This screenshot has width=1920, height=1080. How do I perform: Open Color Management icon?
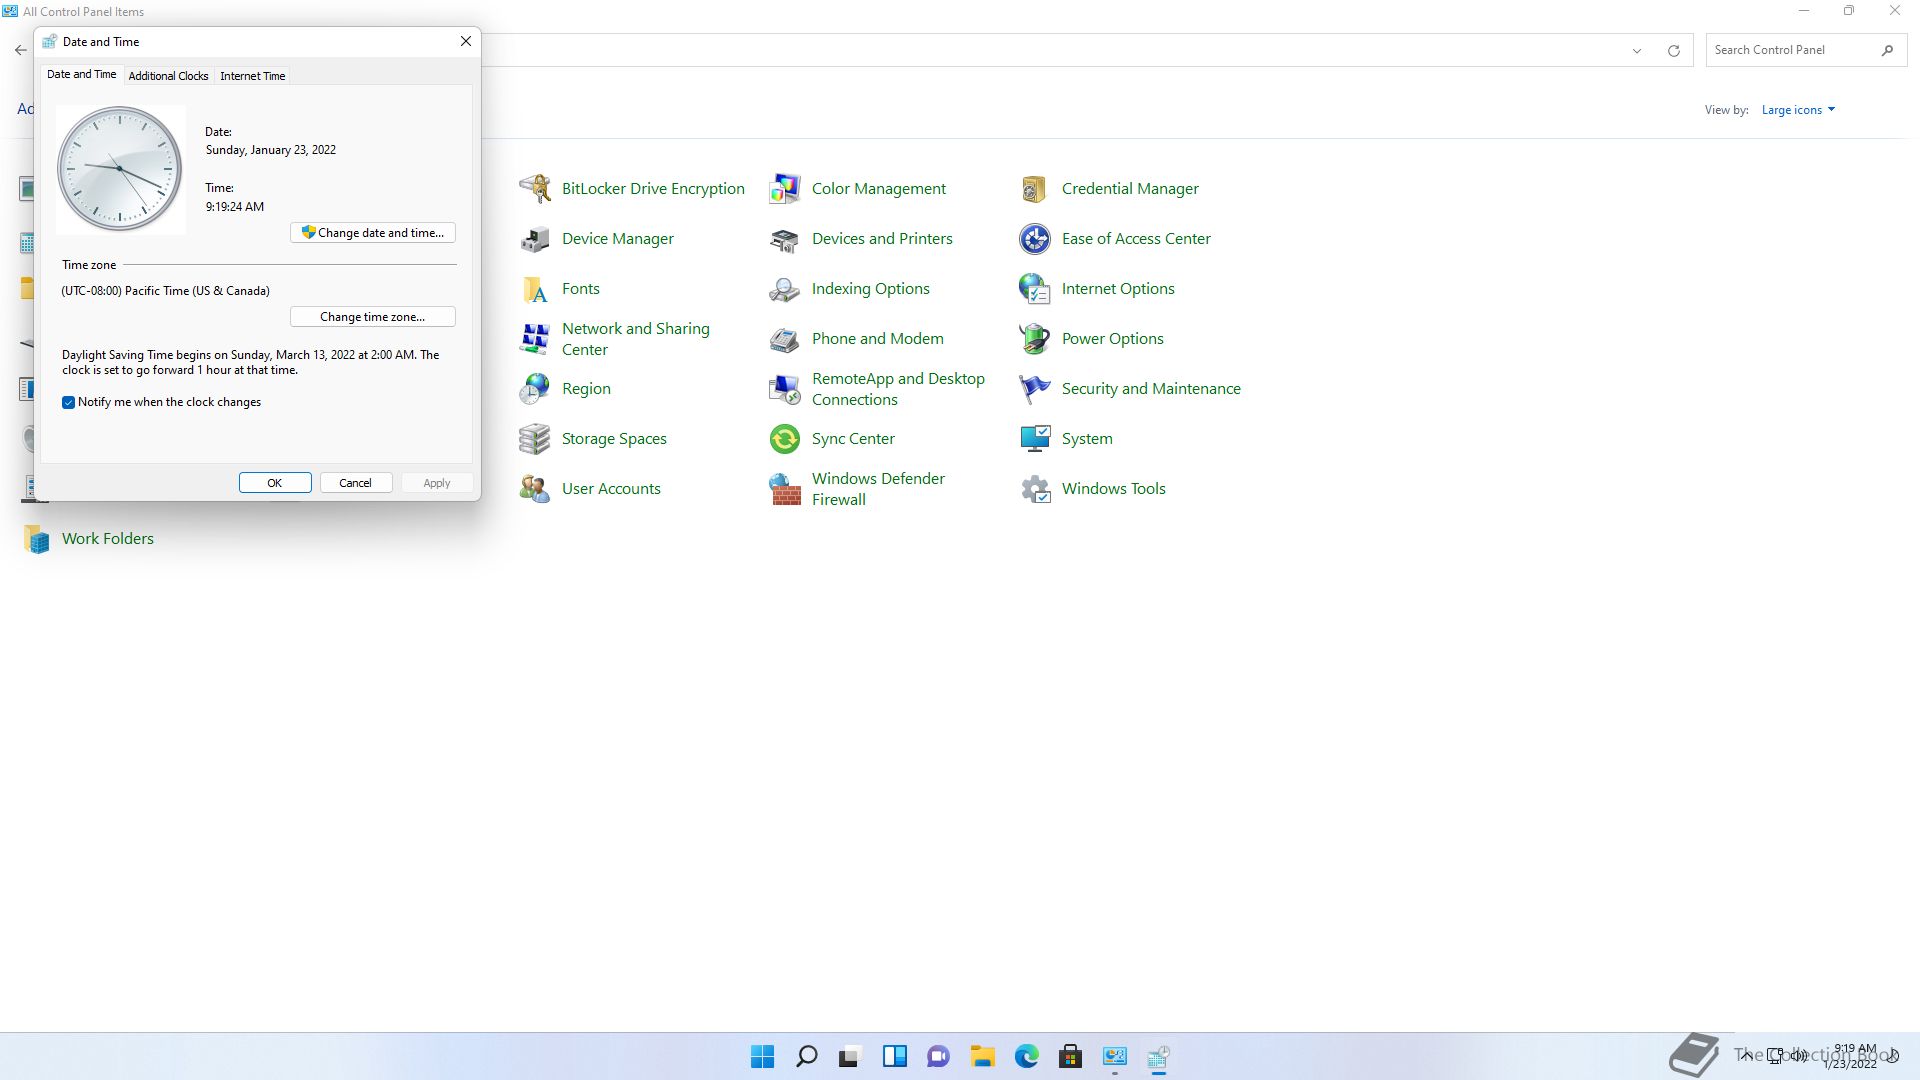[x=785, y=188]
